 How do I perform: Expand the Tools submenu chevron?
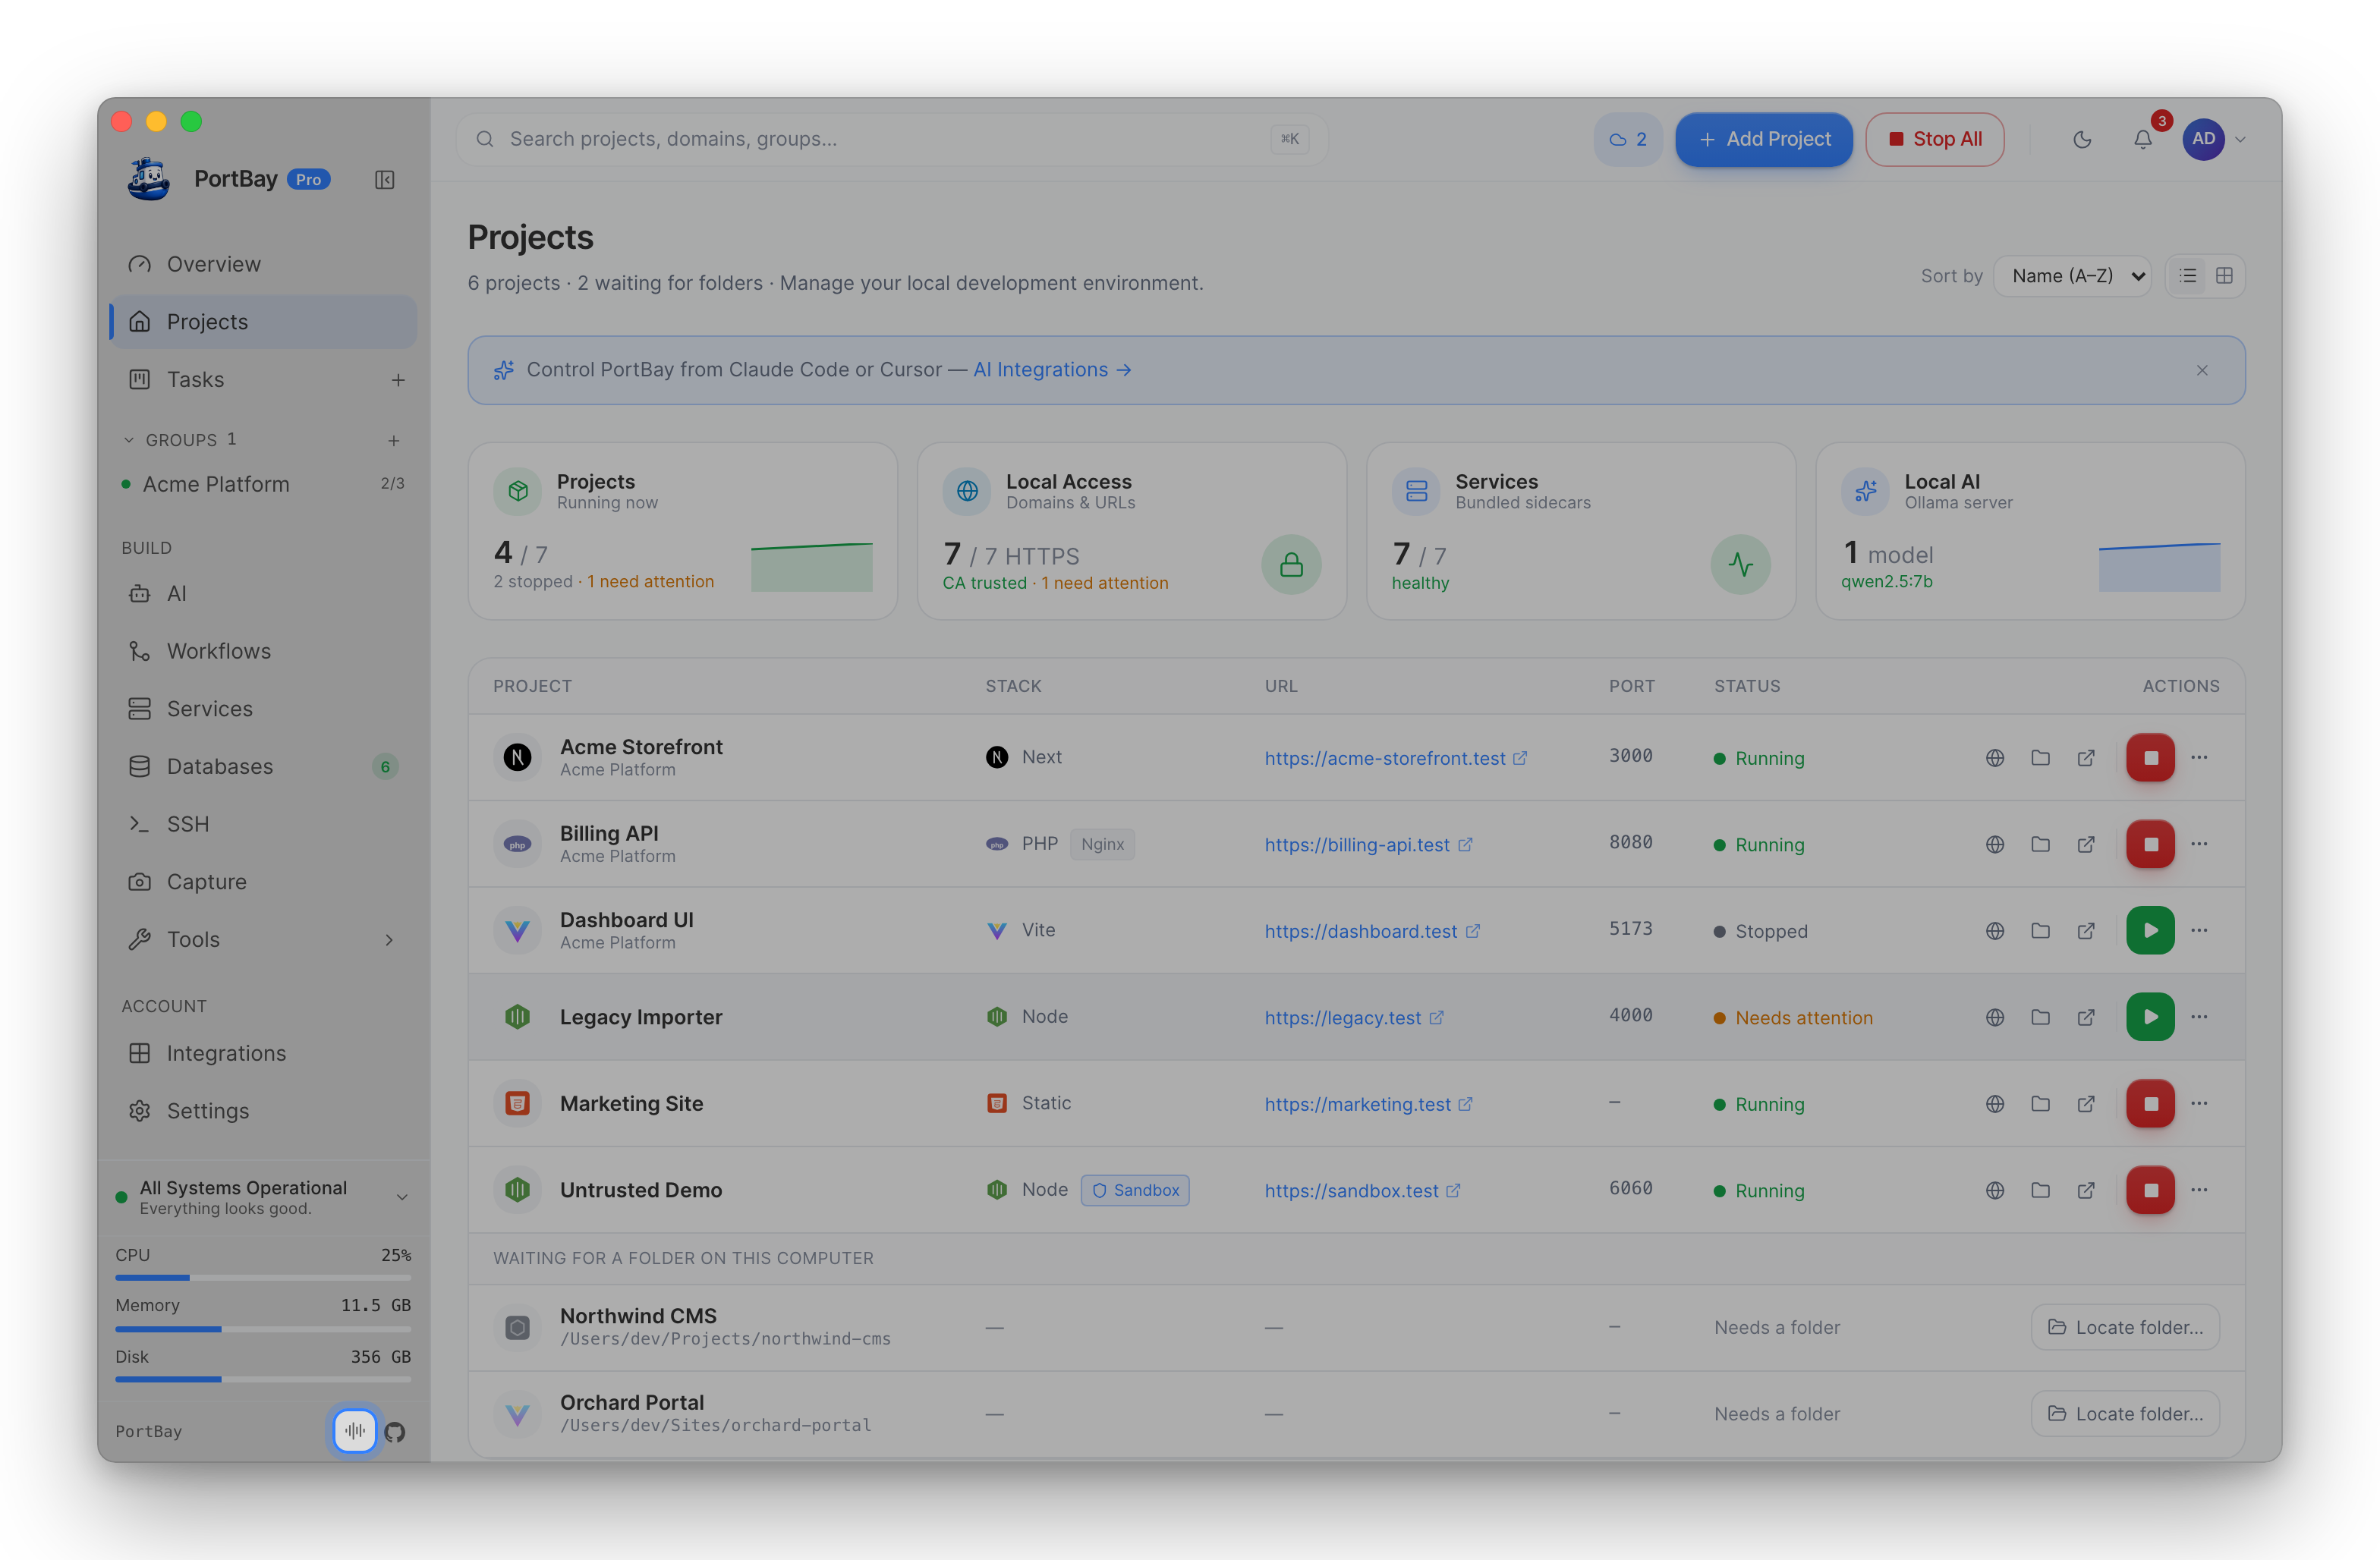click(x=389, y=940)
